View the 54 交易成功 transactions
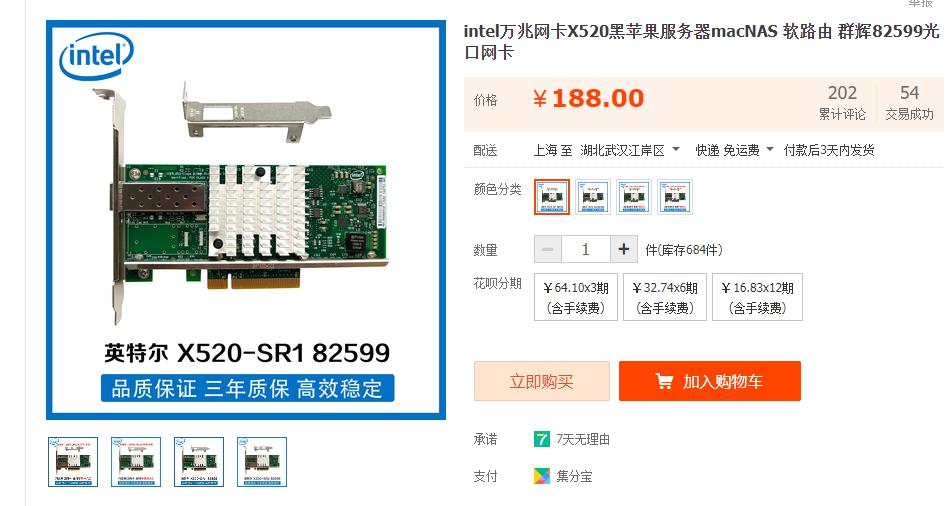The height and width of the screenshot is (506, 951). click(x=909, y=102)
